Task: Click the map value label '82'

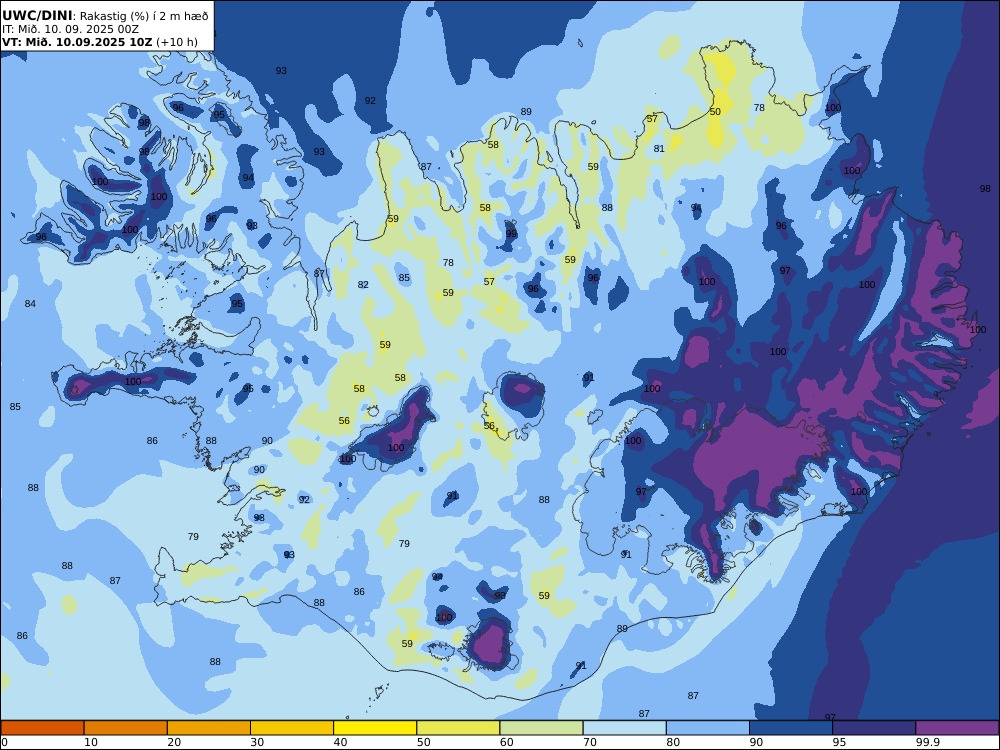Action: [363, 284]
